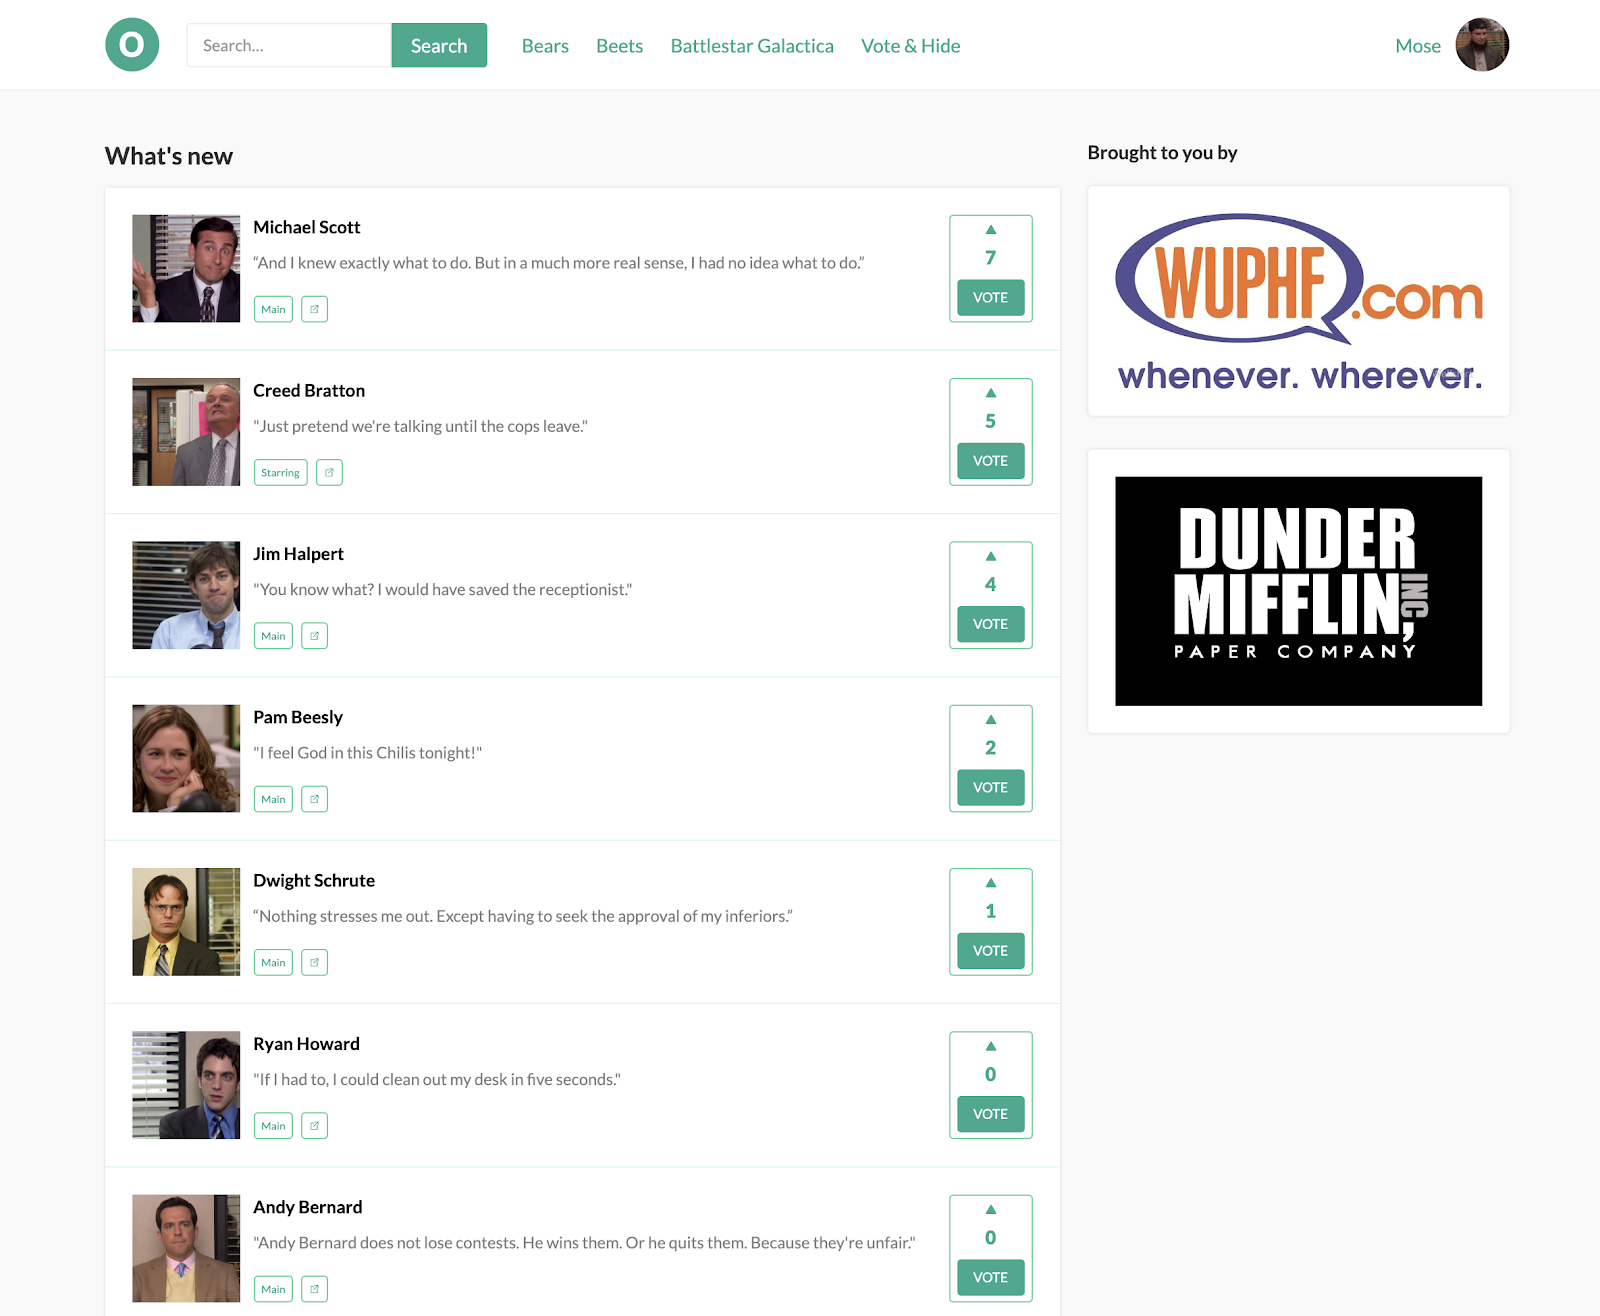Open Andy Bernard thumbnail photo

[x=186, y=1248]
